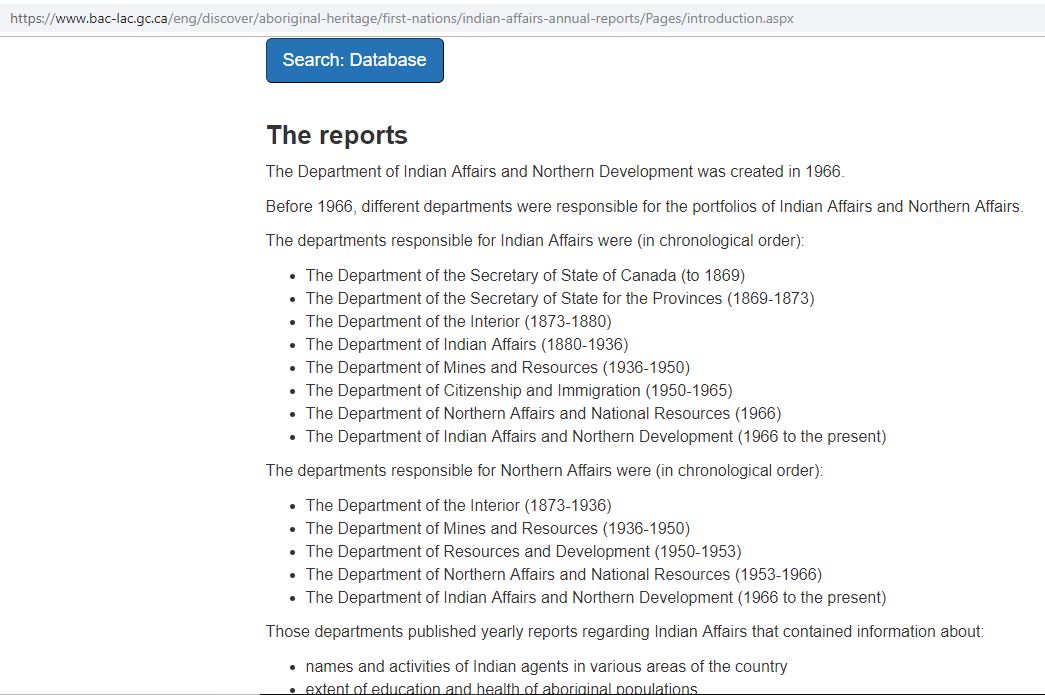Select the Secretary of State for the Provinces item
The image size is (1045, 695).
[560, 298]
